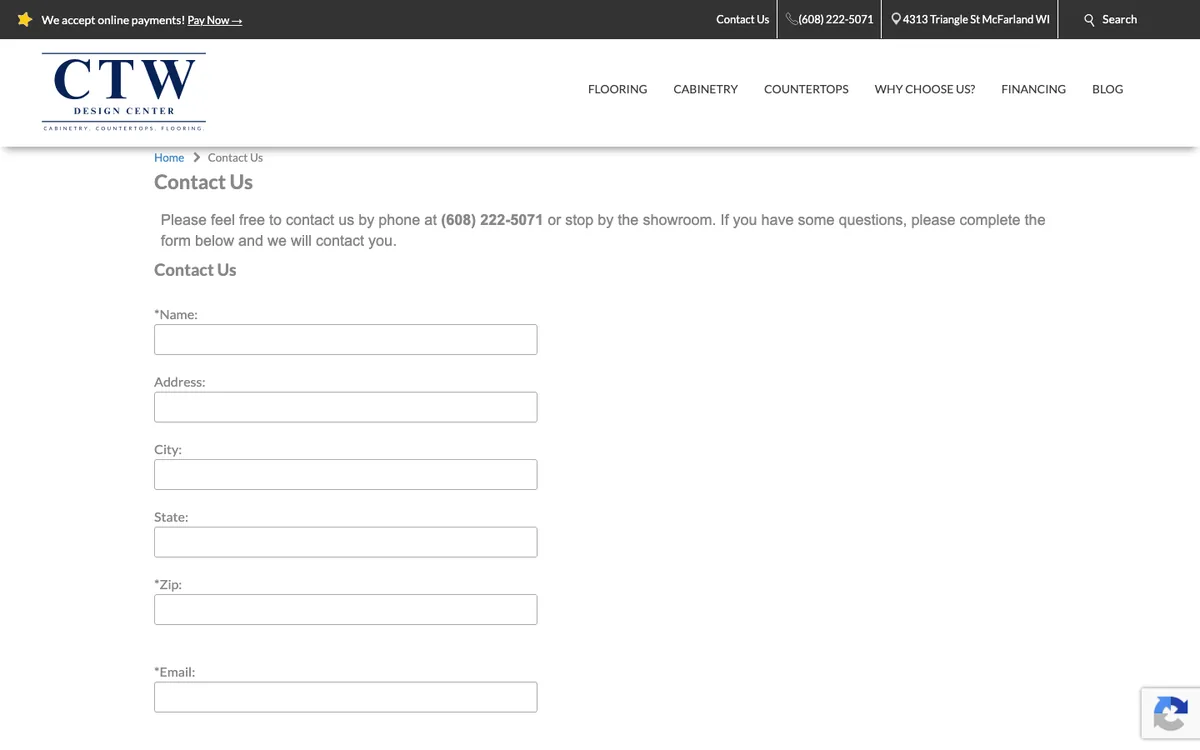Click the 'Contact Us' breadcrumb text
Image resolution: width=1200 pixels, height=750 pixels.
(x=235, y=157)
